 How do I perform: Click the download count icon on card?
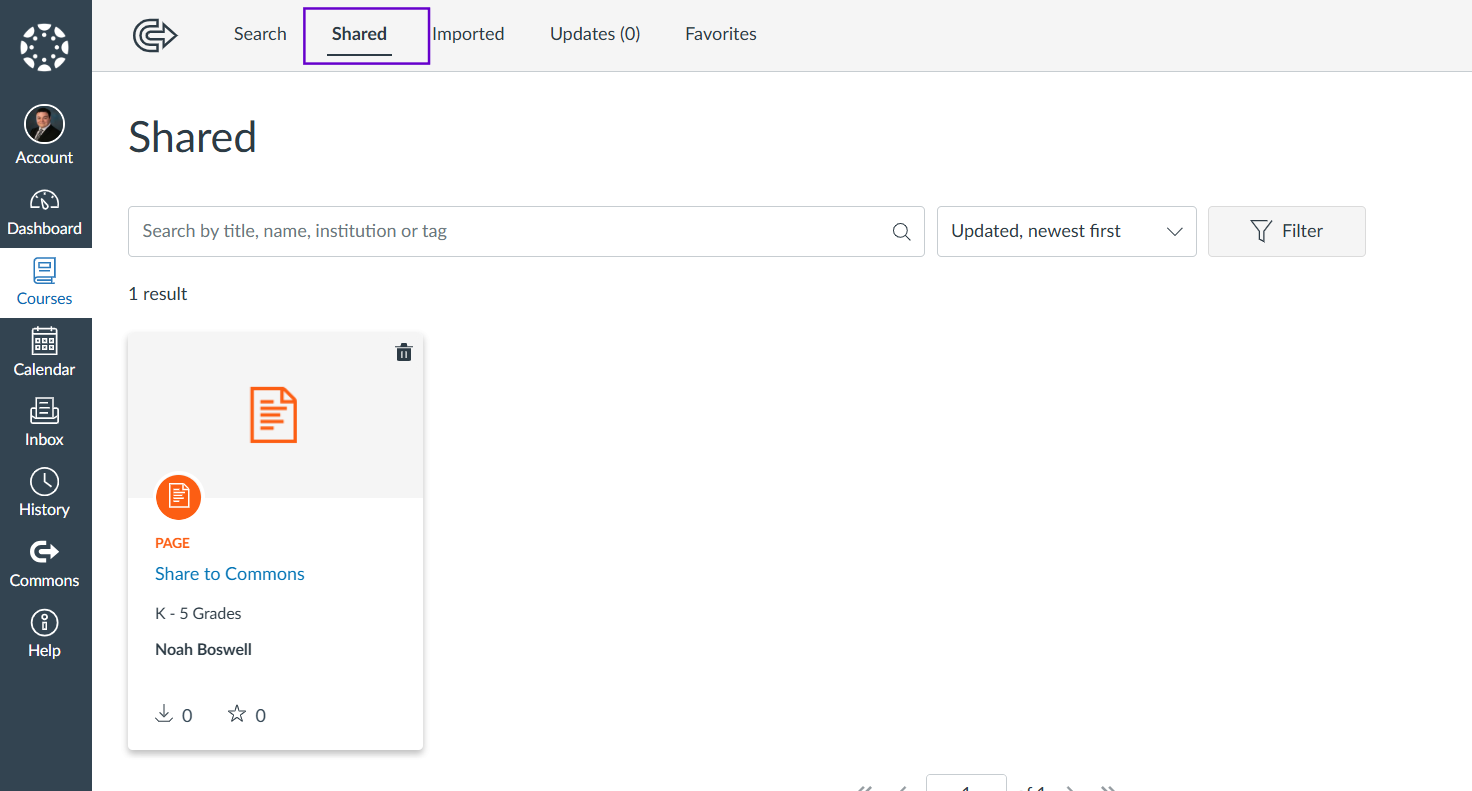tap(164, 714)
